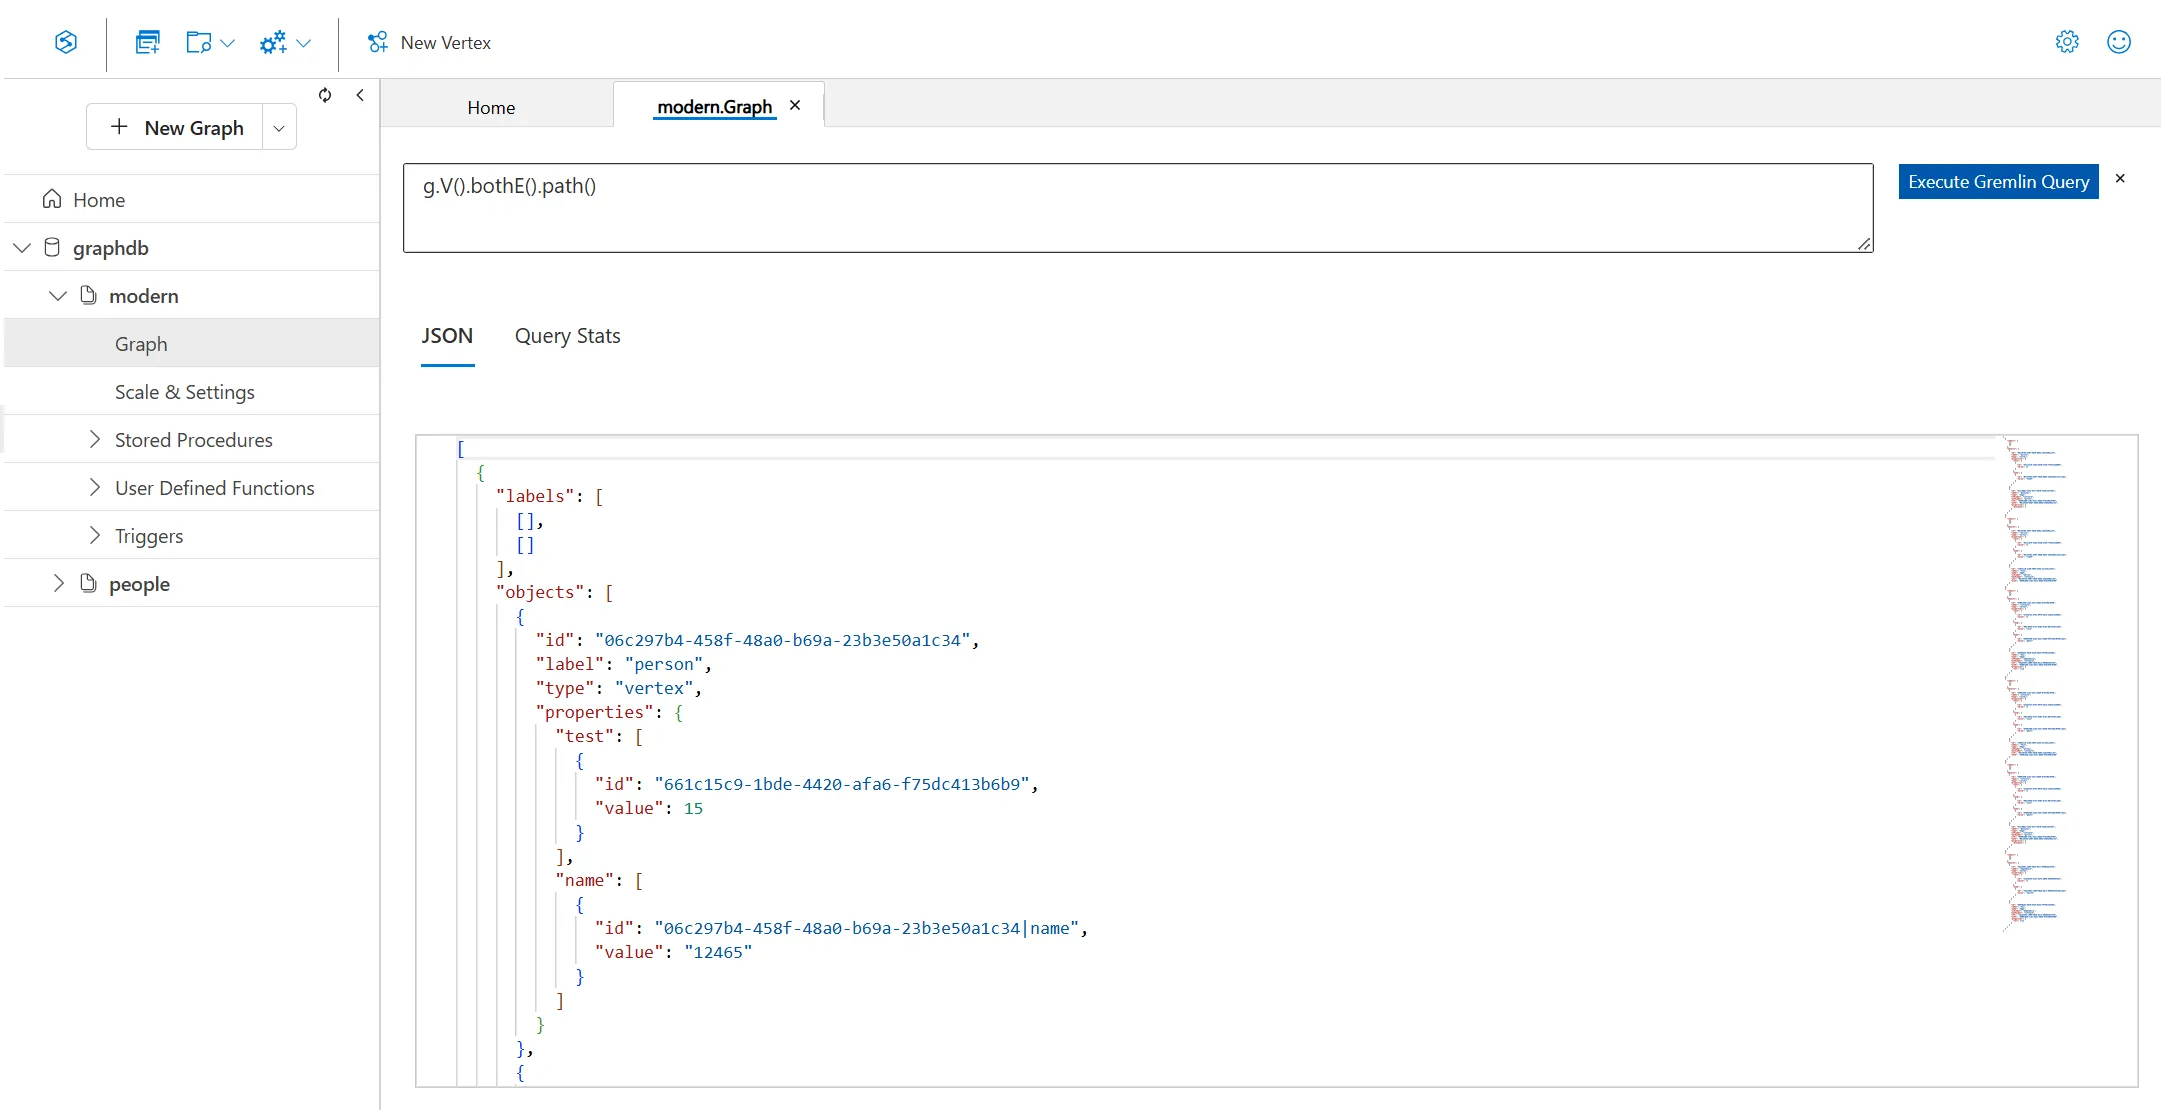The width and height of the screenshot is (2161, 1110).
Task: Click the graphdb database icon
Action: tap(53, 247)
